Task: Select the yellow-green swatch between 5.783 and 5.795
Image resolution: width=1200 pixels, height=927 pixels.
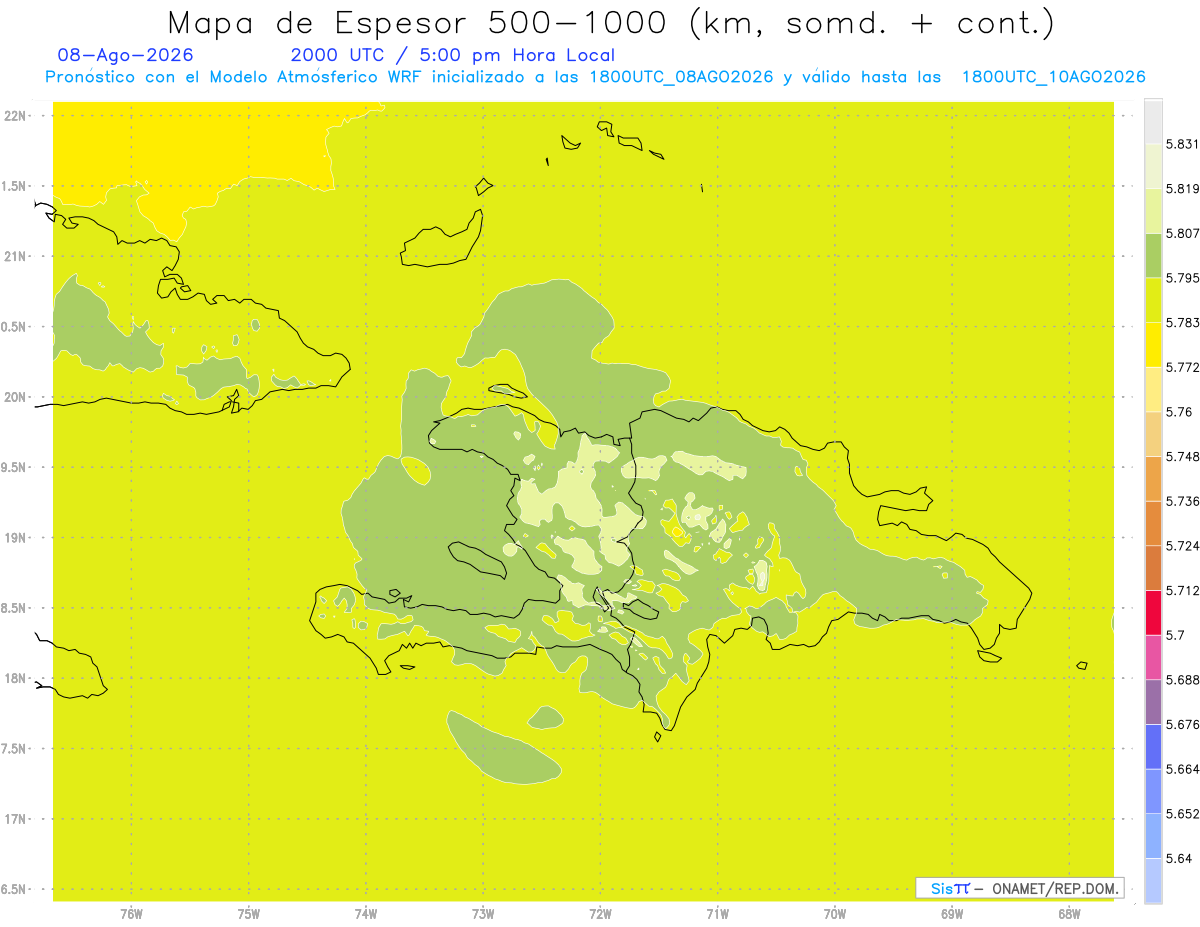Action: tap(1153, 300)
